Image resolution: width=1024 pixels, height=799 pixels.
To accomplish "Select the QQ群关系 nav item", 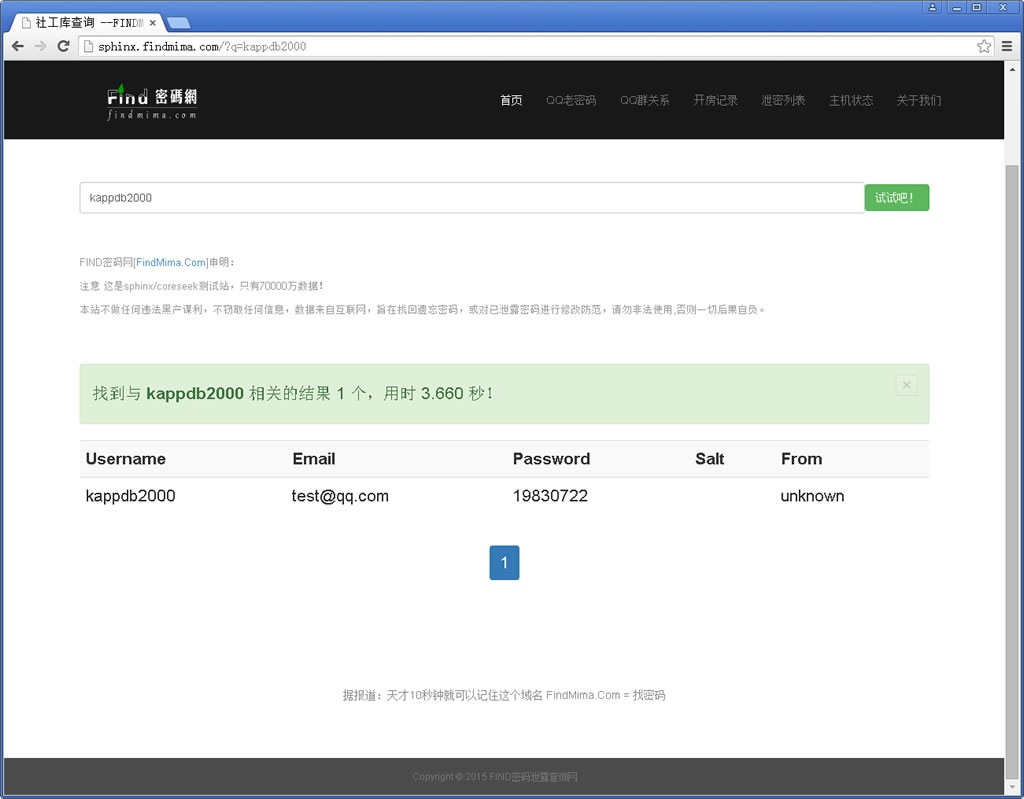I will tap(645, 101).
